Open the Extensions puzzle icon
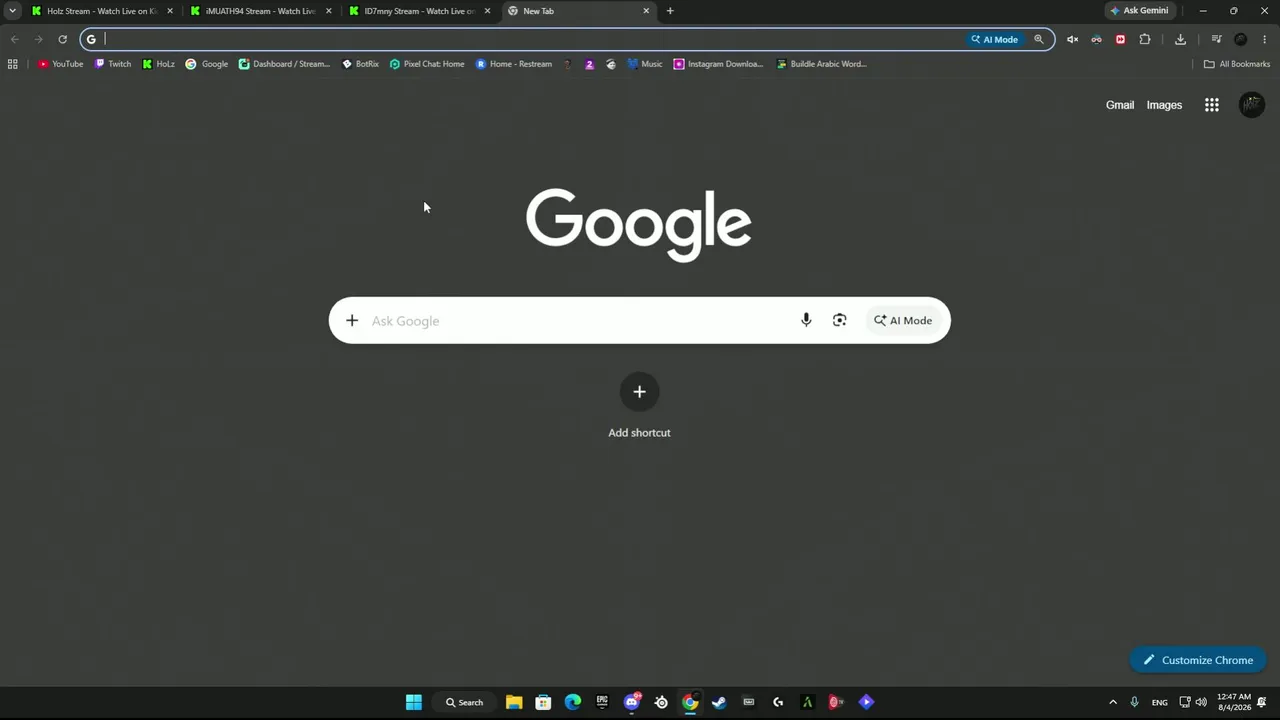This screenshot has width=1280, height=720. coord(1145,39)
